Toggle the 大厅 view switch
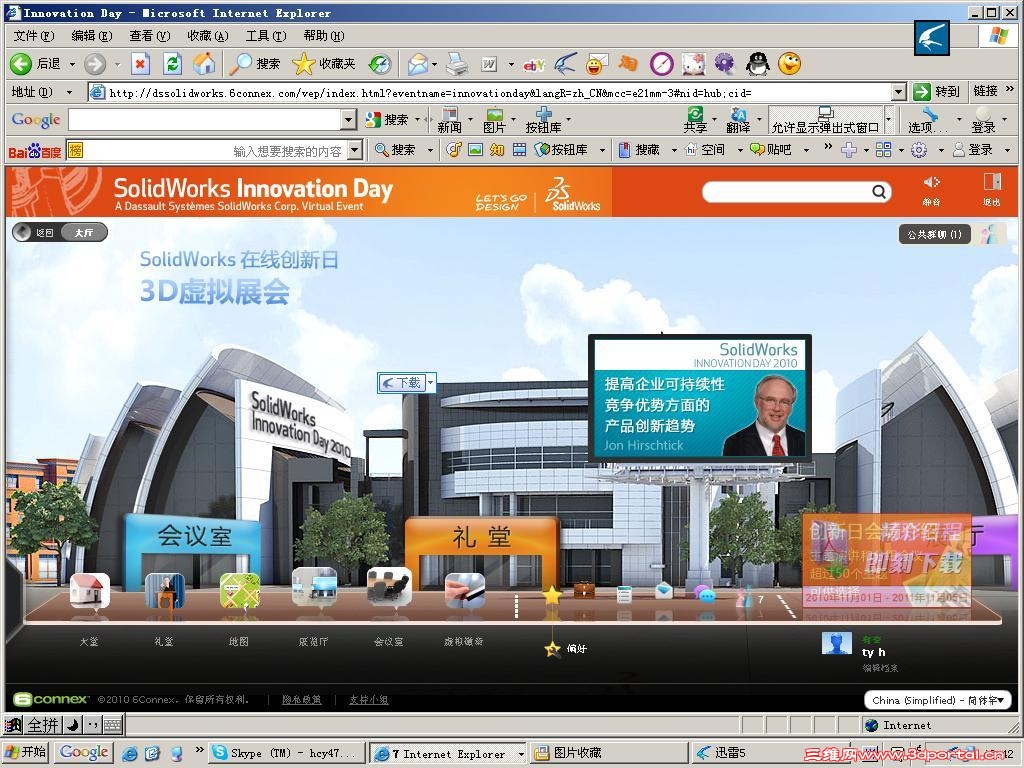This screenshot has height=768, width=1024. coord(84,232)
